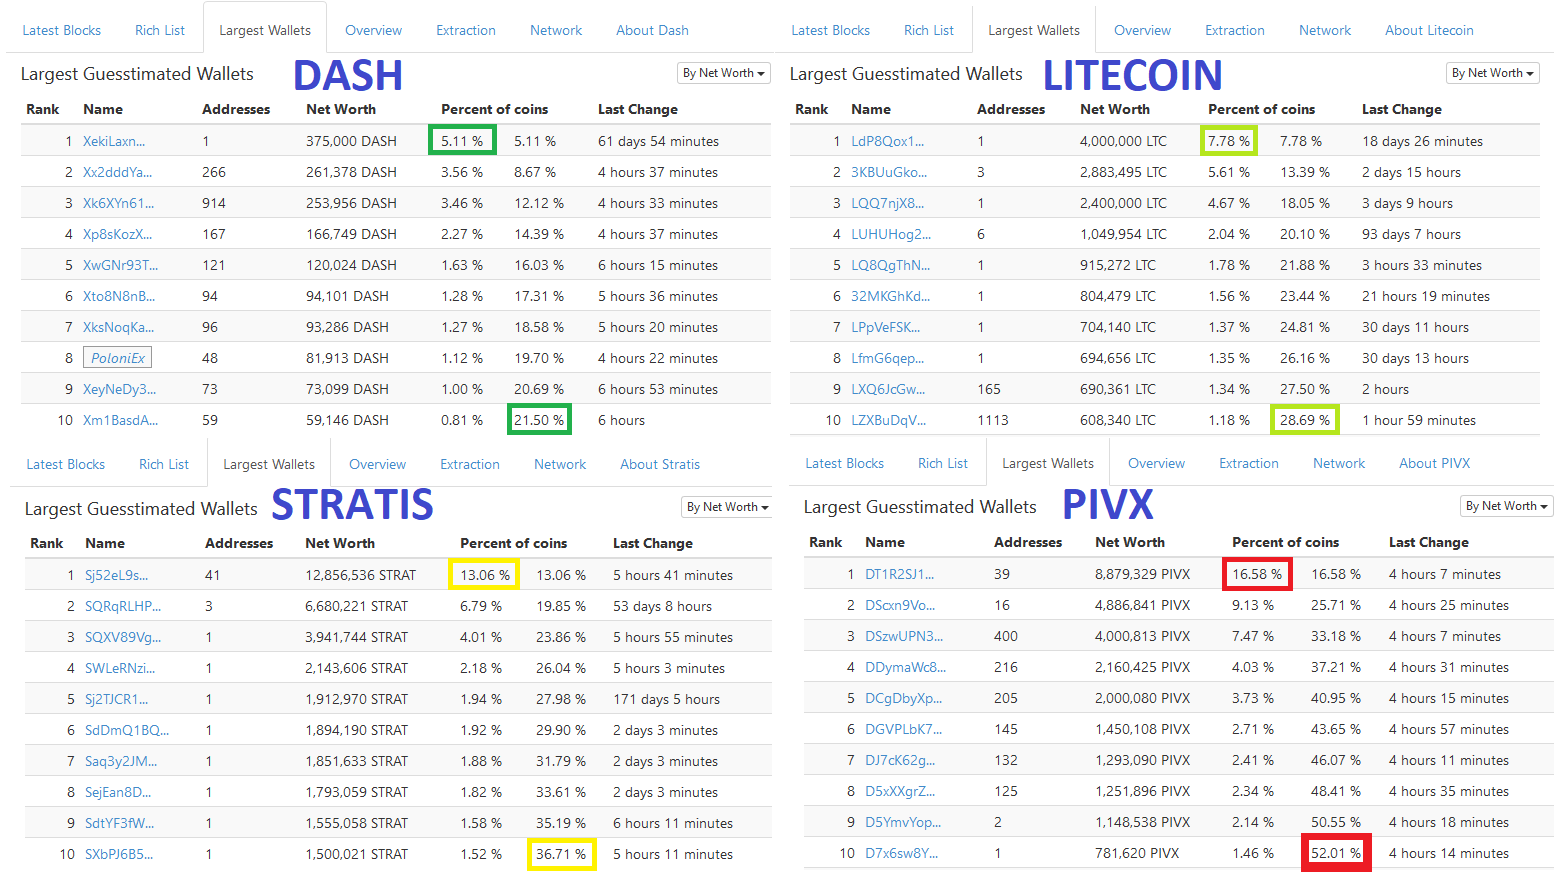Viewport: 1554px width, 888px height.
Task: Open the Litecoin Extraction tab
Action: click(x=1235, y=30)
